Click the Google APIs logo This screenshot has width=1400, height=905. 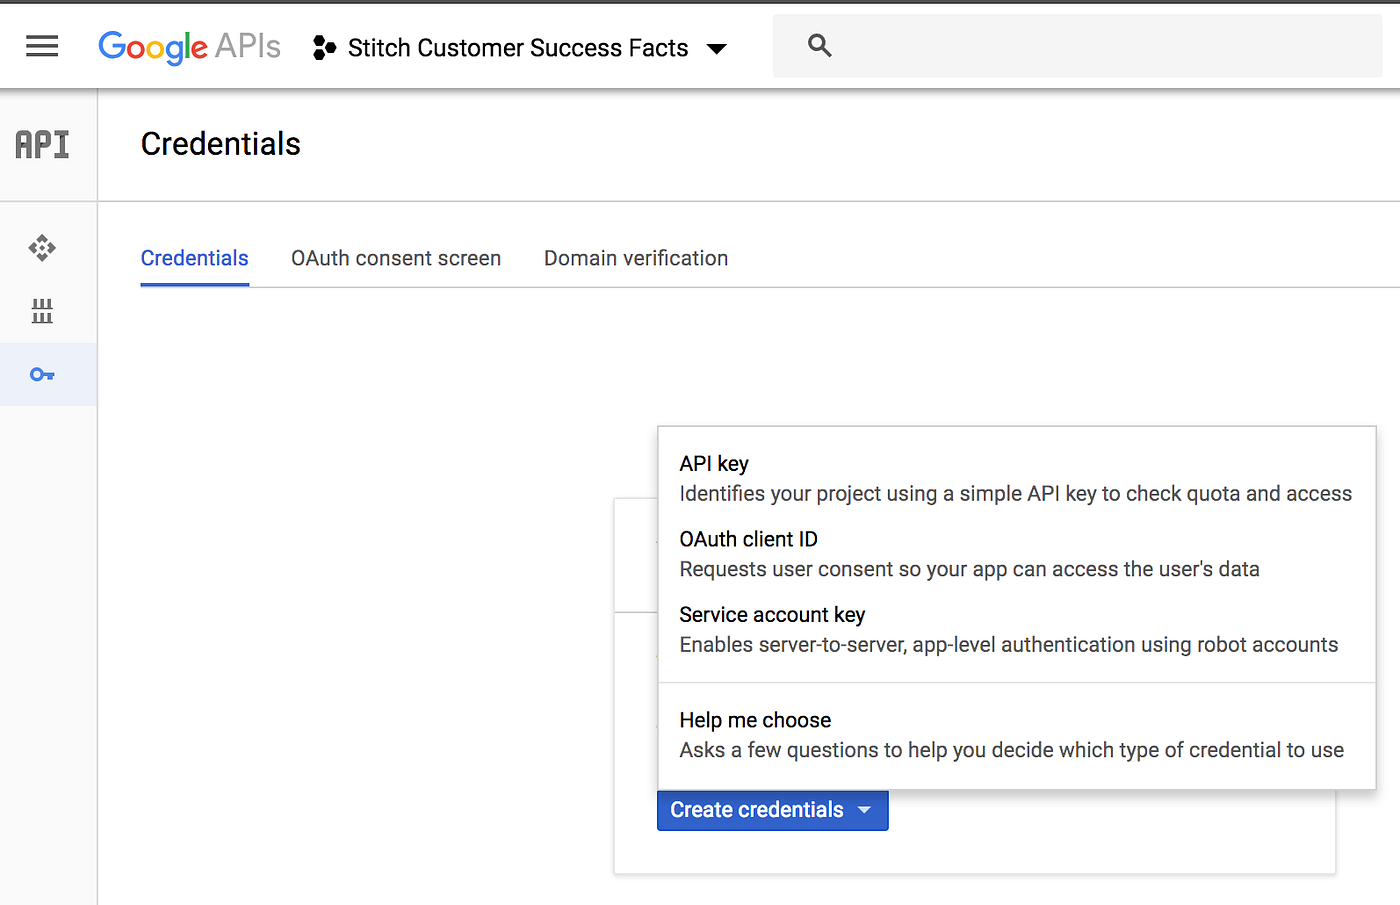tap(189, 46)
